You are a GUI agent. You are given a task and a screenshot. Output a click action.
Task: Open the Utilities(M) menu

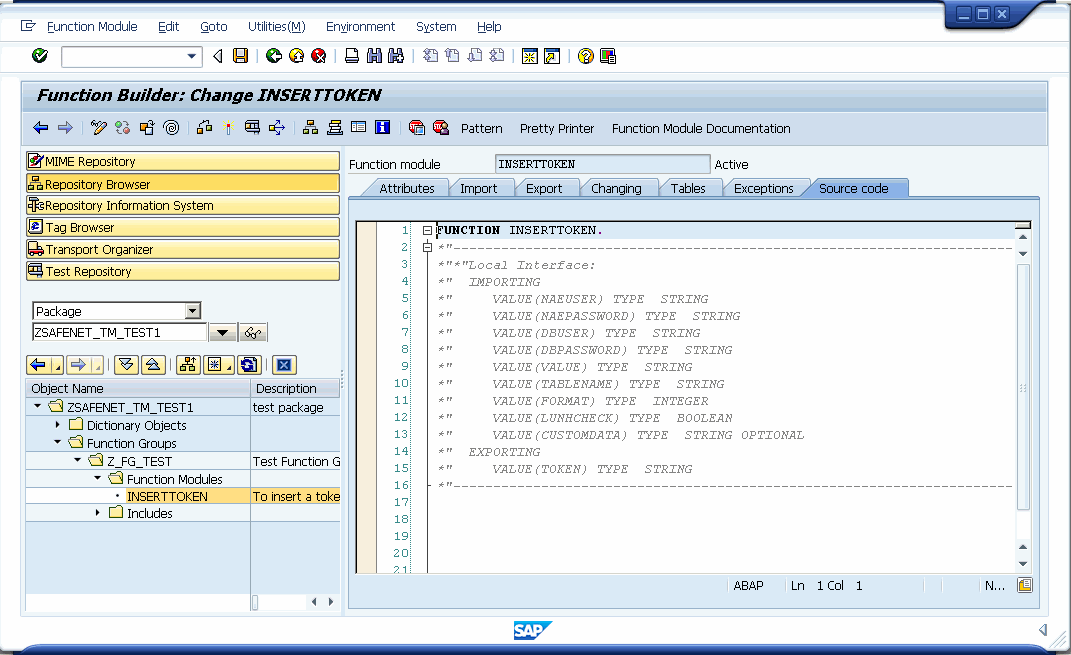[x=277, y=27]
